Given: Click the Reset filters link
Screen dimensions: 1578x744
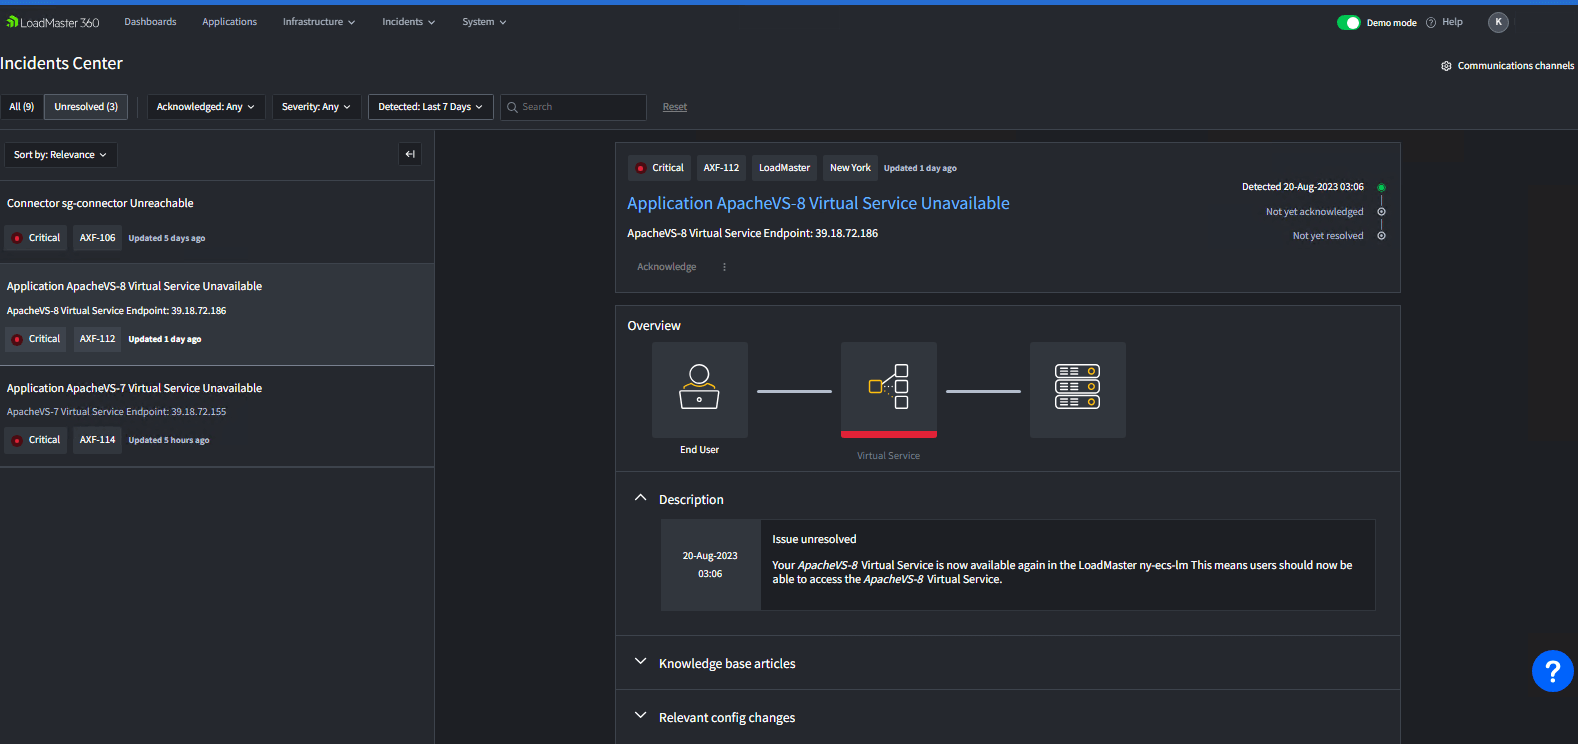Looking at the screenshot, I should (675, 107).
